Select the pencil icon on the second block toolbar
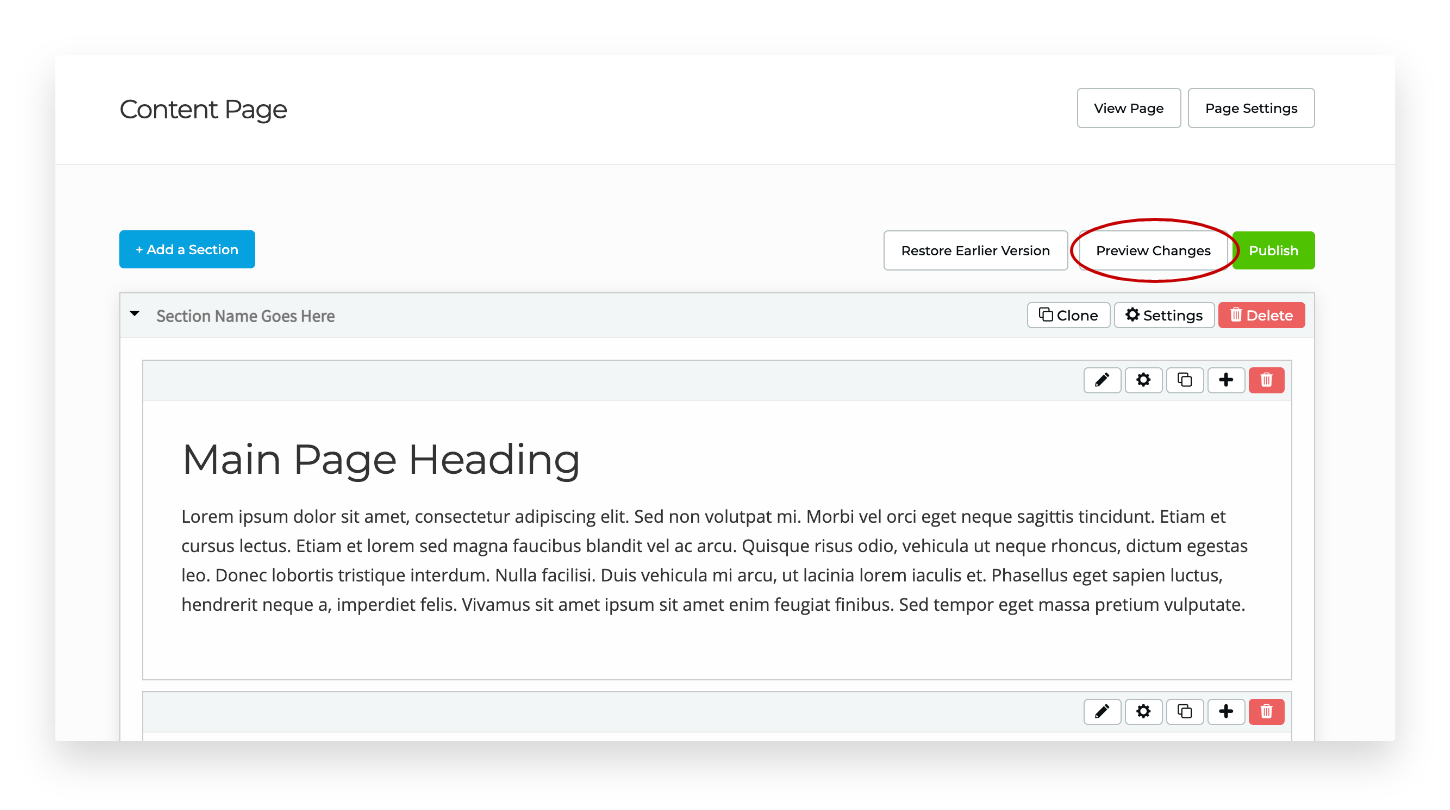The width and height of the screenshot is (1450, 810). point(1102,711)
